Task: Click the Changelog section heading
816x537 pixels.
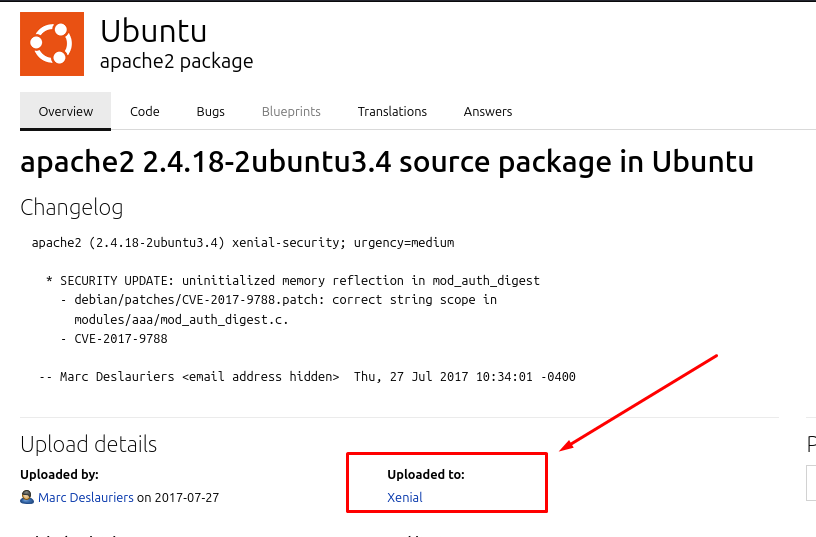Action: (72, 208)
